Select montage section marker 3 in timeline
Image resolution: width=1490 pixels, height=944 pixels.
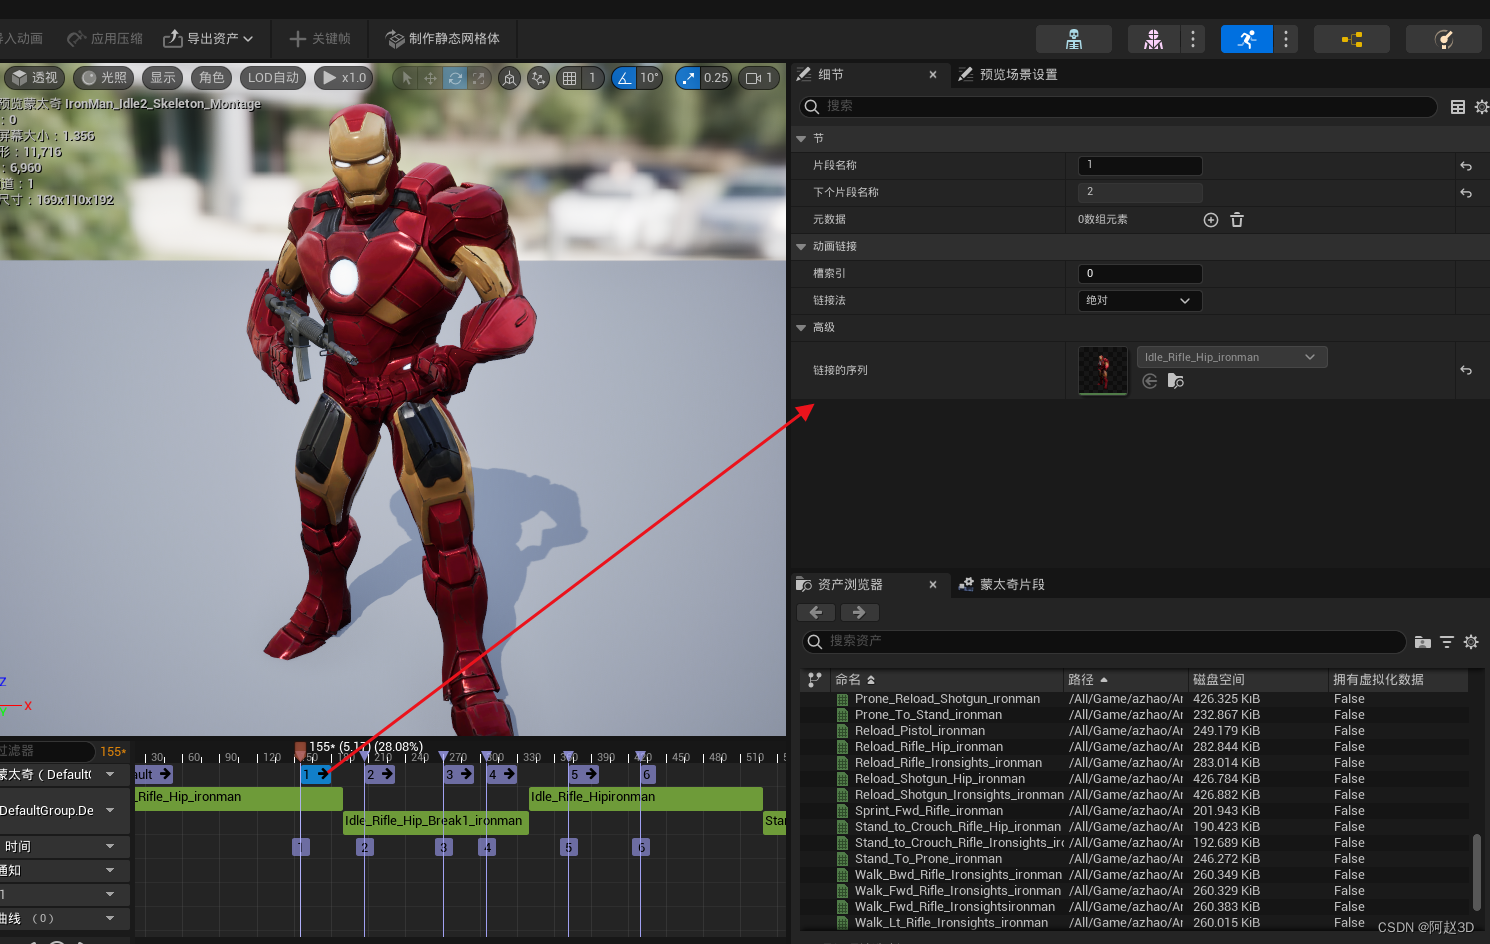click(458, 774)
